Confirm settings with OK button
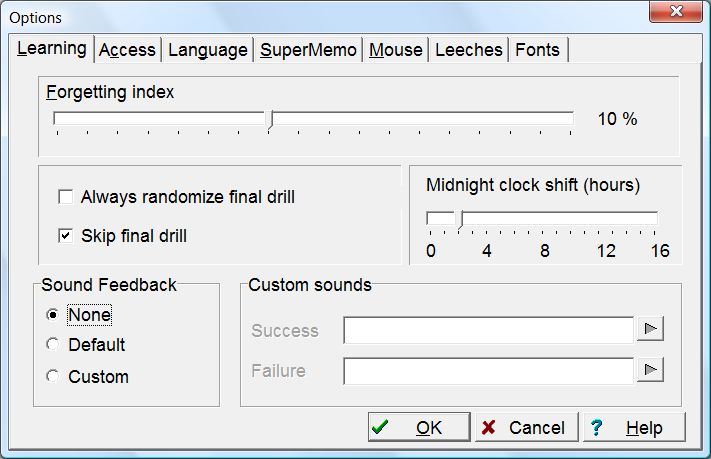This screenshot has height=459, width=711. (418, 427)
